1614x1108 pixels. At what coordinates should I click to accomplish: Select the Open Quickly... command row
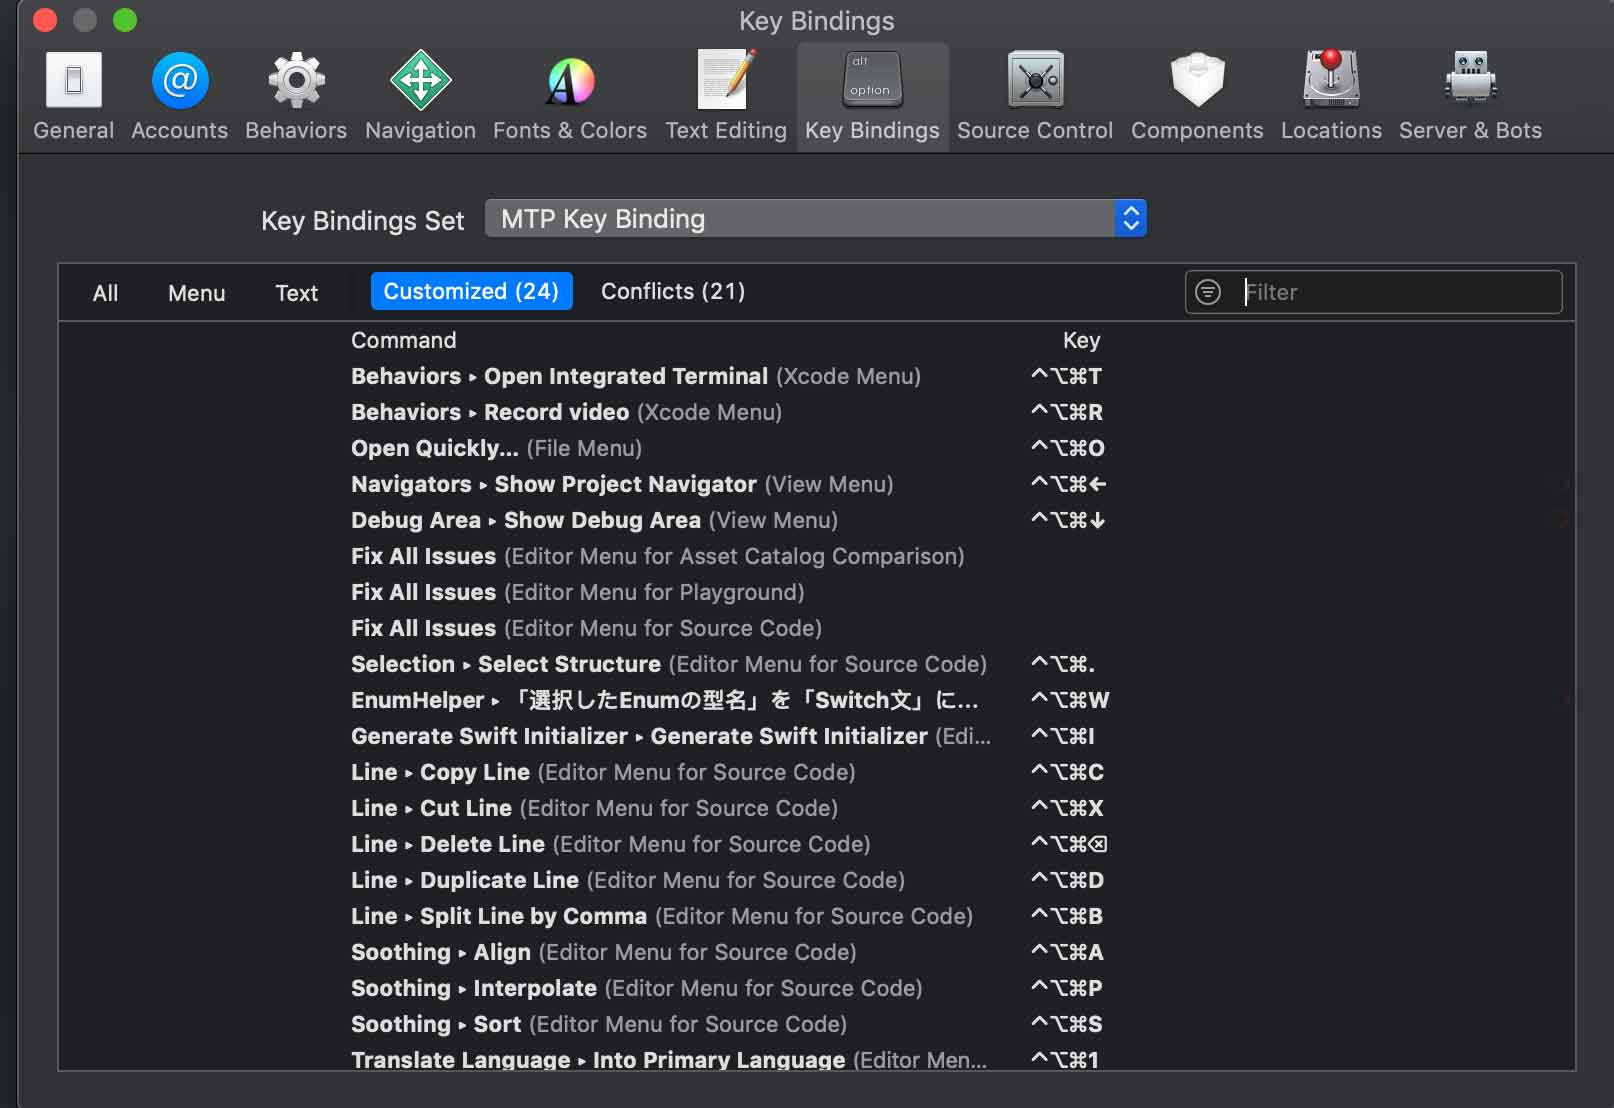(816, 448)
